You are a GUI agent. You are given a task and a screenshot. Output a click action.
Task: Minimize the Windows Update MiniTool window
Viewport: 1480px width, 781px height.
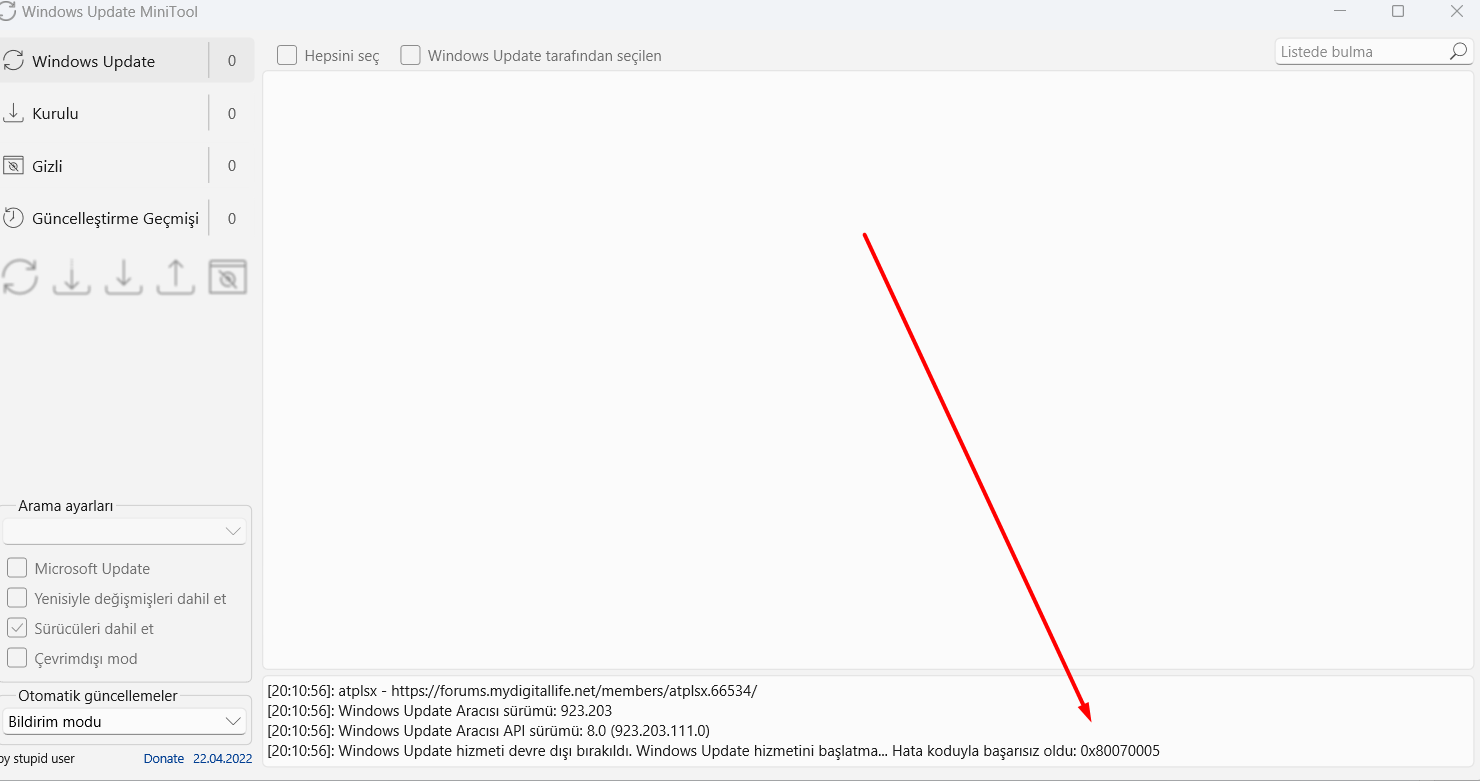click(1340, 11)
